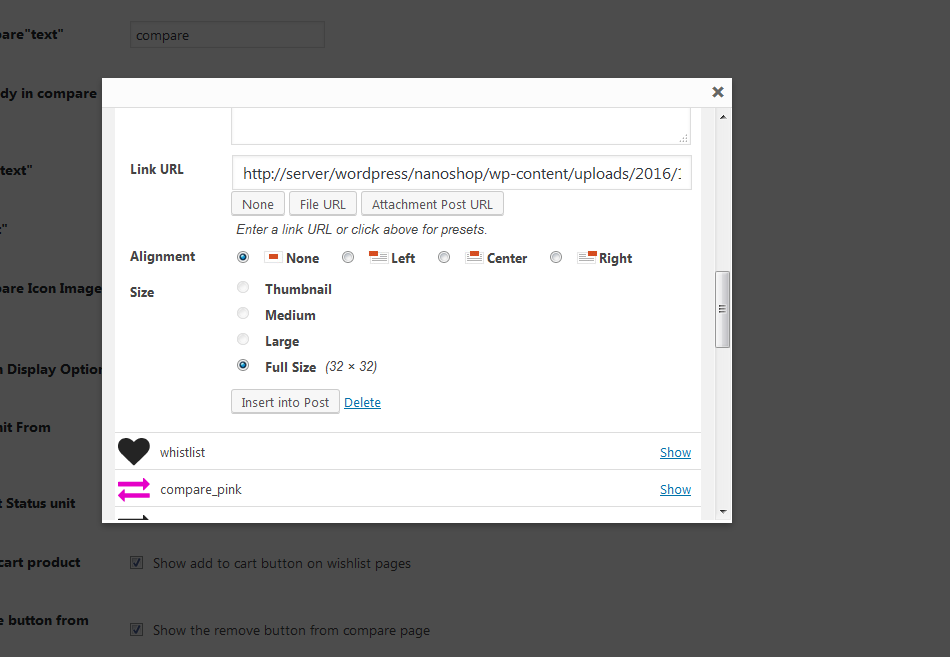This screenshot has height=657, width=950.
Task: Click the compare_pink arrows icon
Action: 133,489
